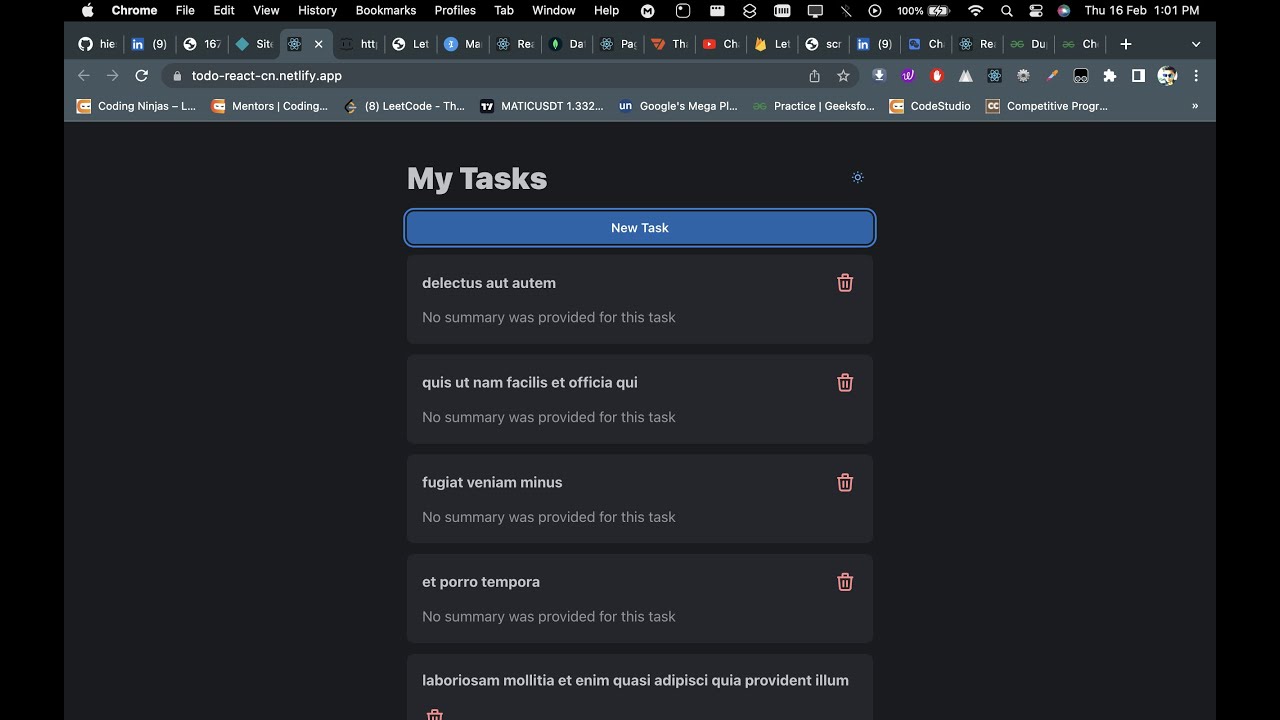
Task: Open the gear extension icon in the toolbar
Action: tap(1023, 76)
